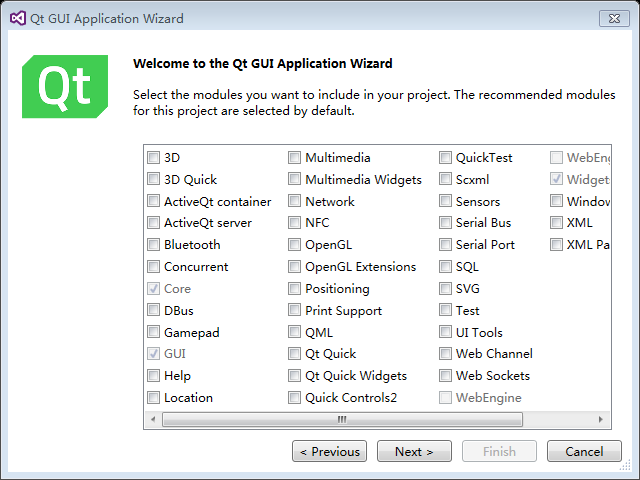Check the 3D Quick module

(x=153, y=179)
